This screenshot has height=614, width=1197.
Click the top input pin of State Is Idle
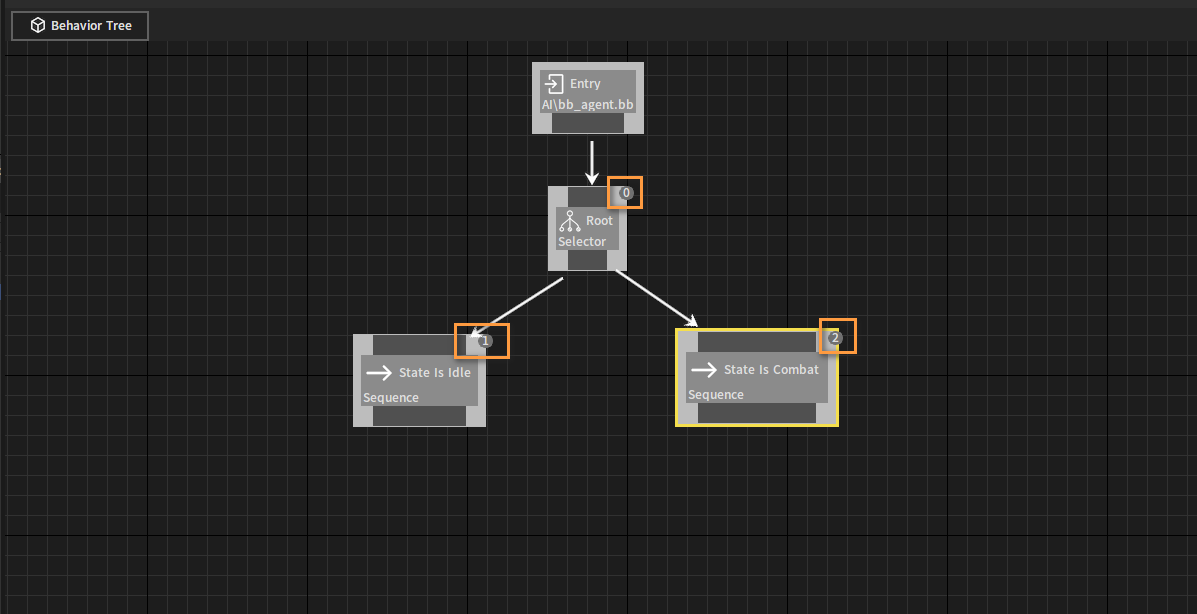coord(419,344)
